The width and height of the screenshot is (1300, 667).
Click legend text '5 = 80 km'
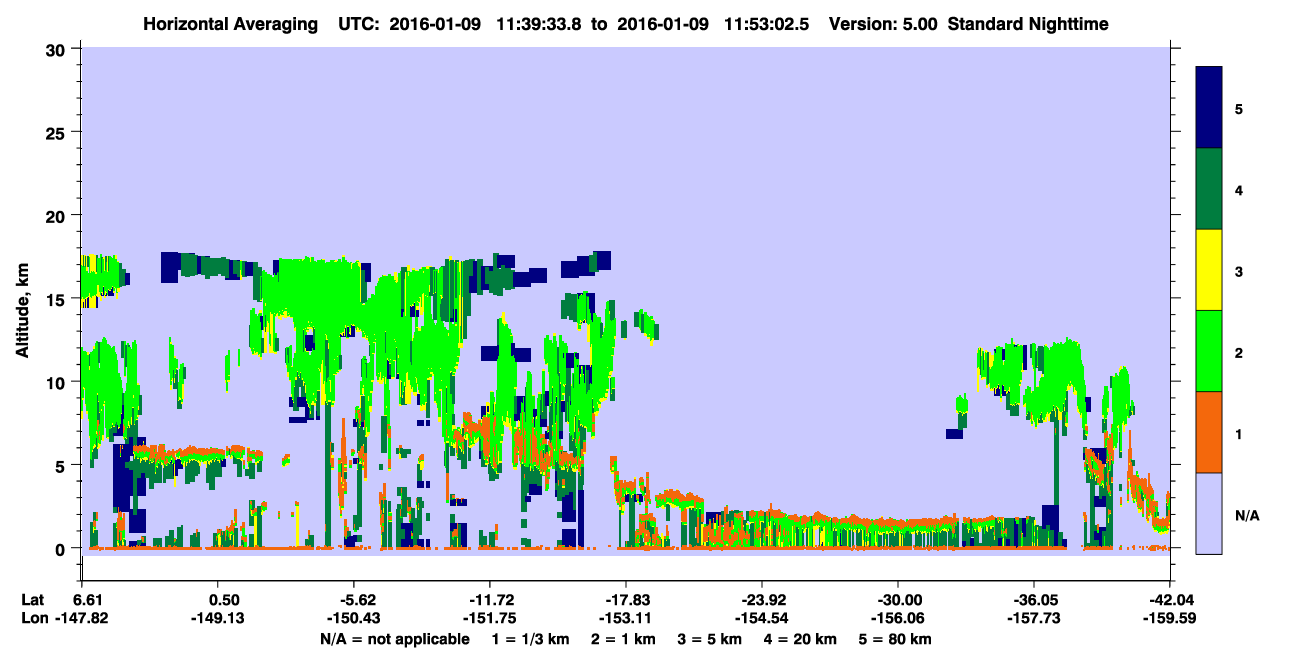click(896, 639)
